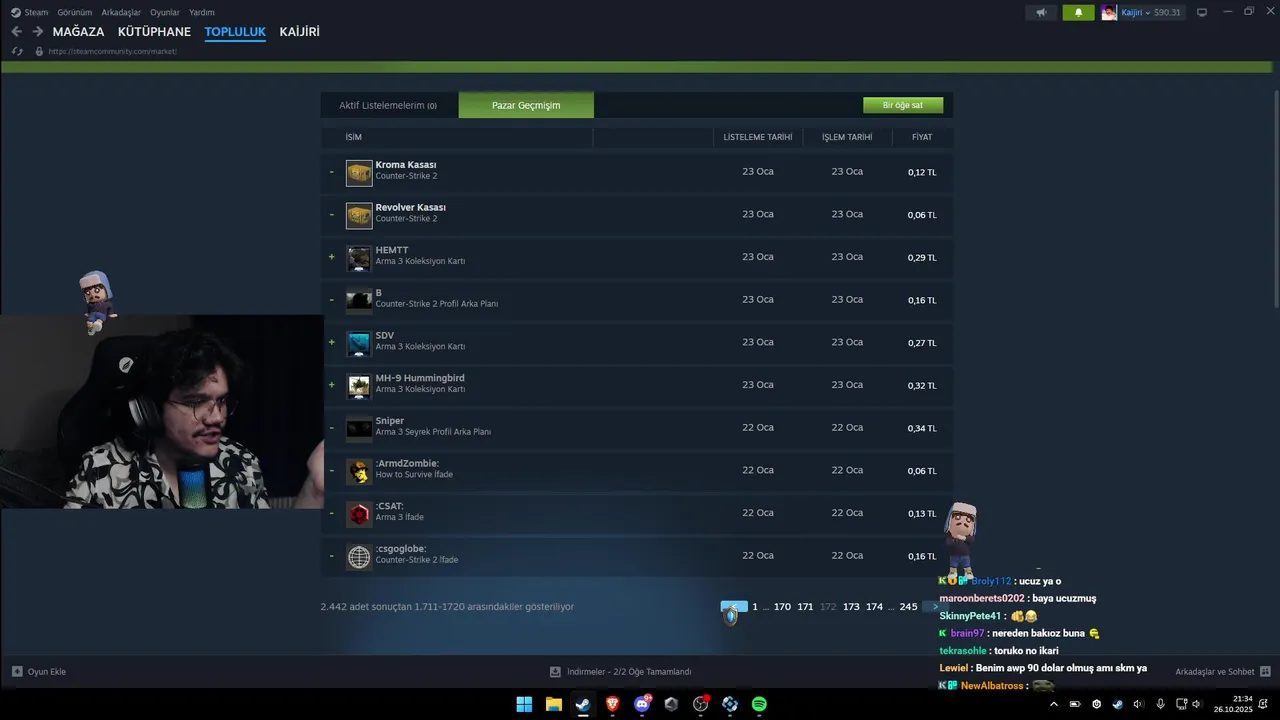Open the :ArmdZombie: emoticon icon
Screen dimensions: 1280x720
[359, 472]
